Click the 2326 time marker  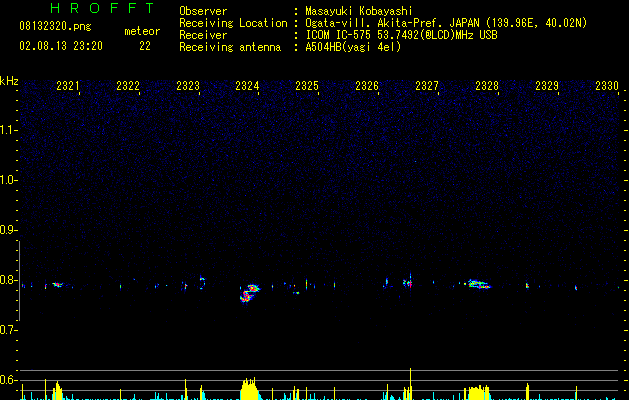tap(367, 86)
